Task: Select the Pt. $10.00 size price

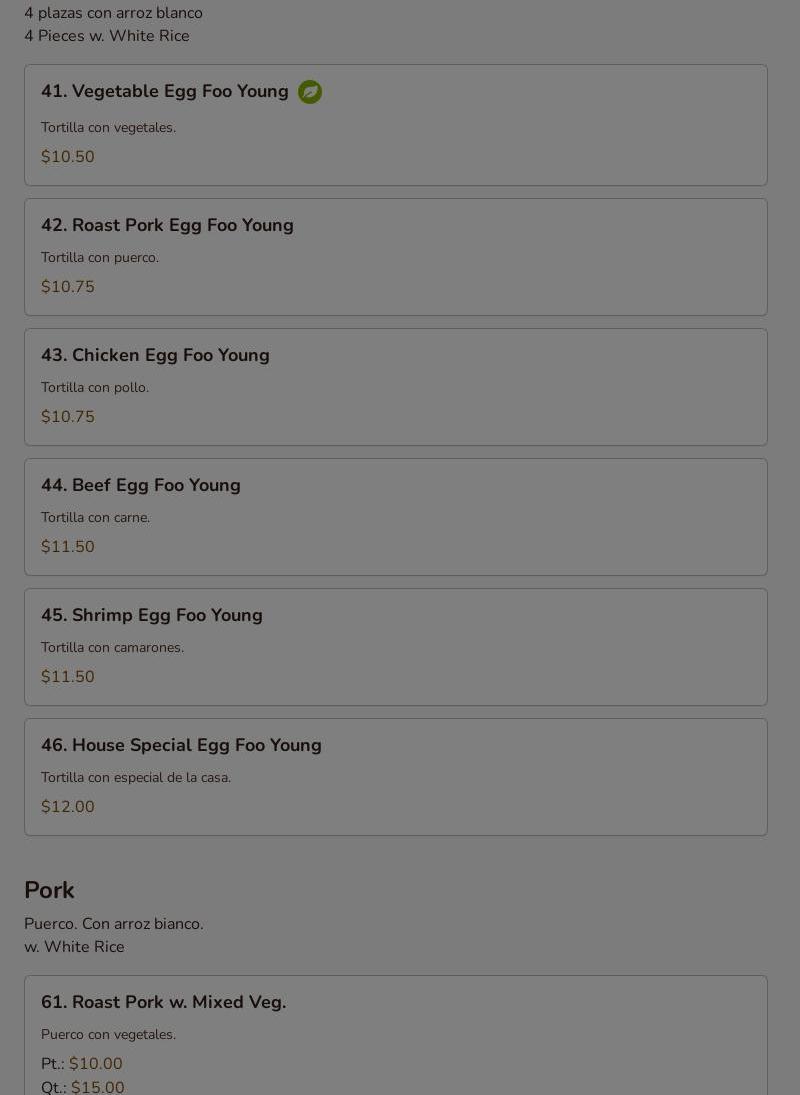Action: pos(95,1064)
